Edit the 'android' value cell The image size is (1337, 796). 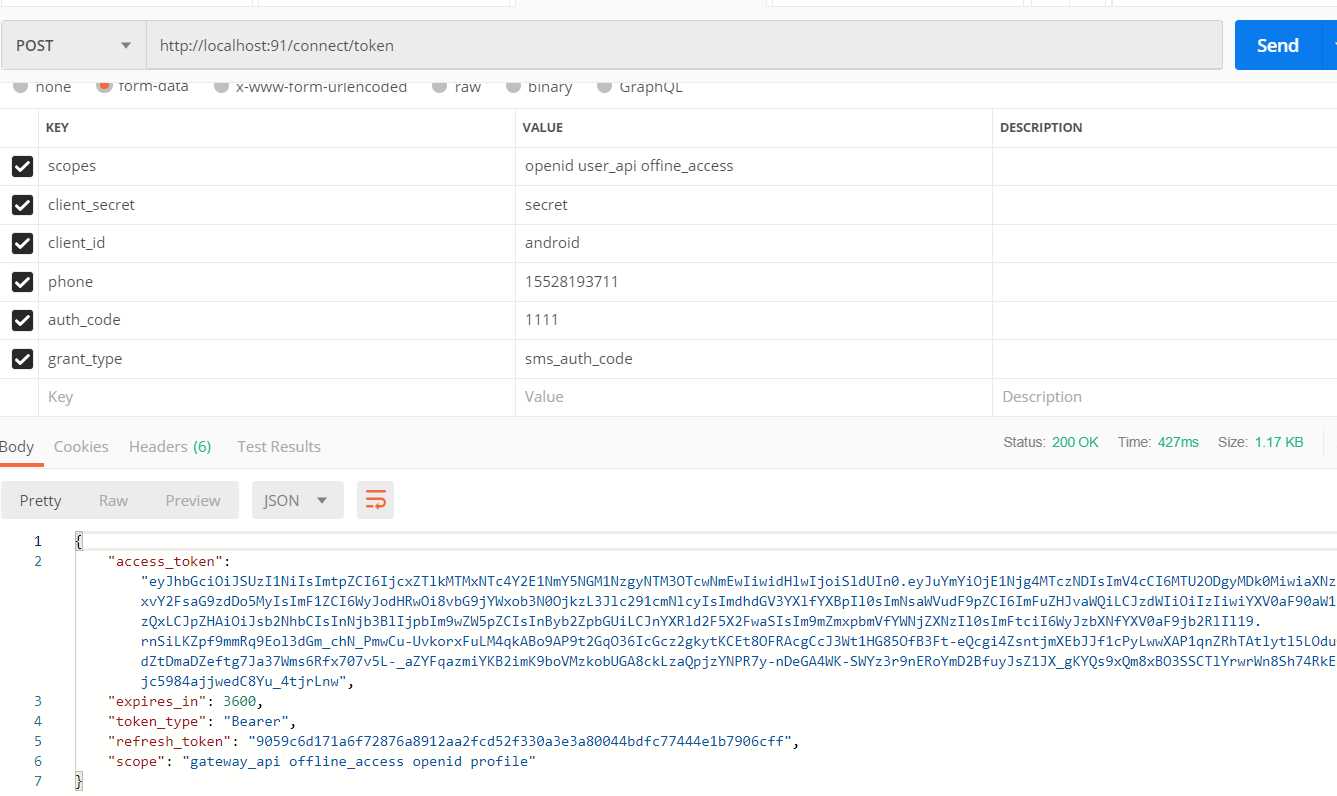pyautogui.click(x=754, y=243)
